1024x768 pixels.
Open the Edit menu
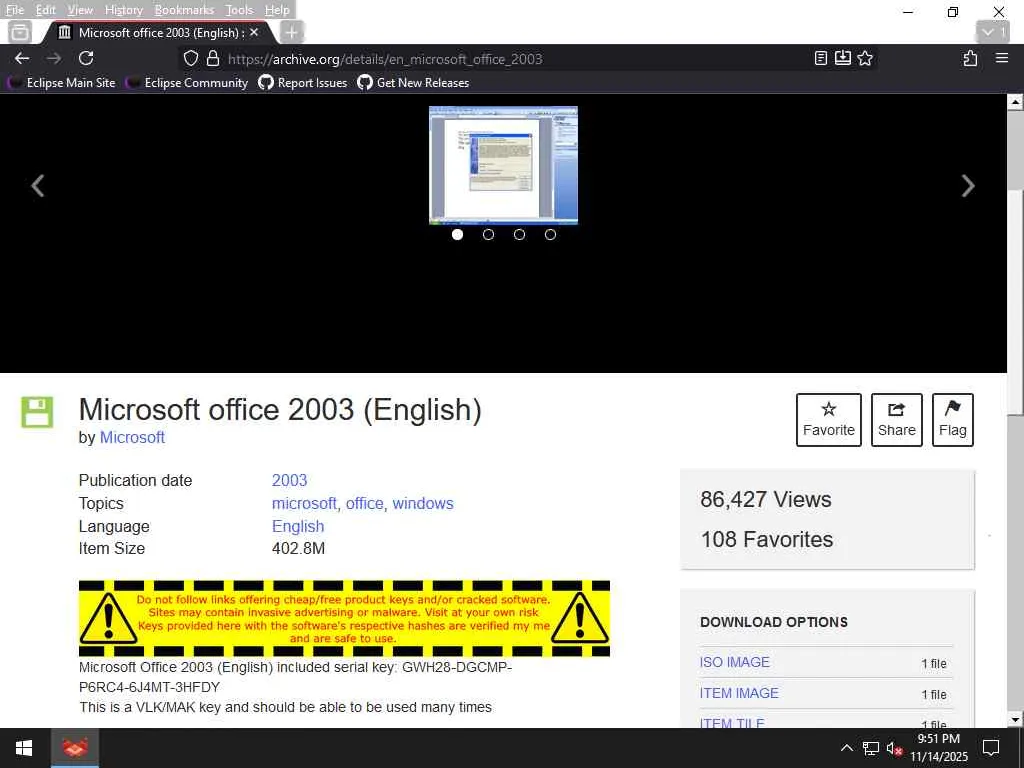click(x=45, y=10)
